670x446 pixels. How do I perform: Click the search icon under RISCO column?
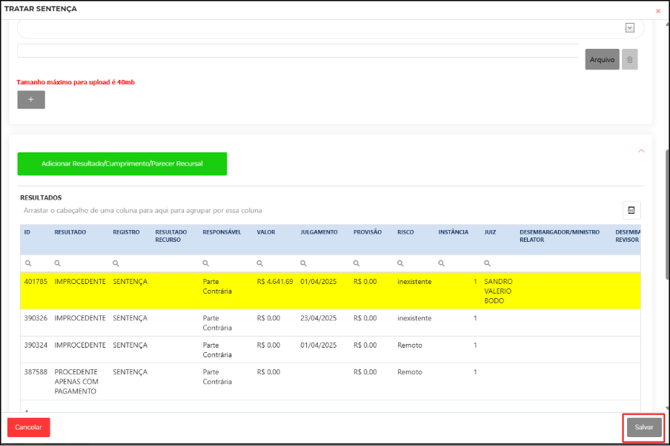pyautogui.click(x=401, y=263)
